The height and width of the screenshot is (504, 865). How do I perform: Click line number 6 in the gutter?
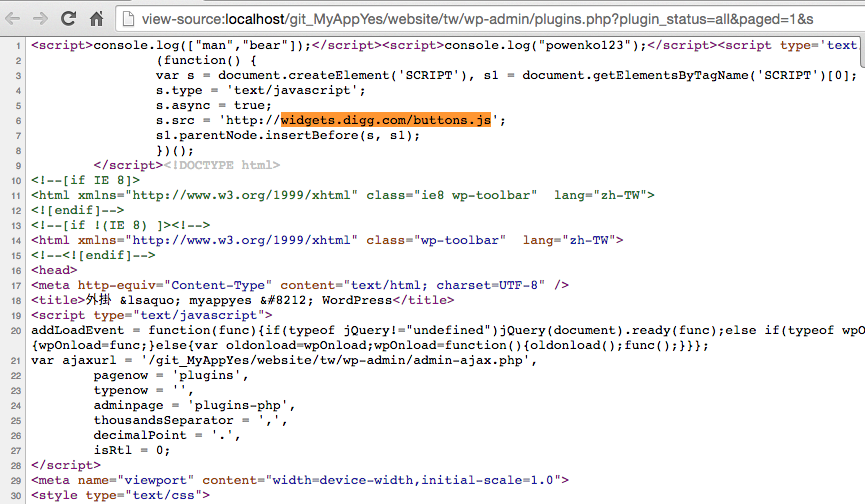18,121
